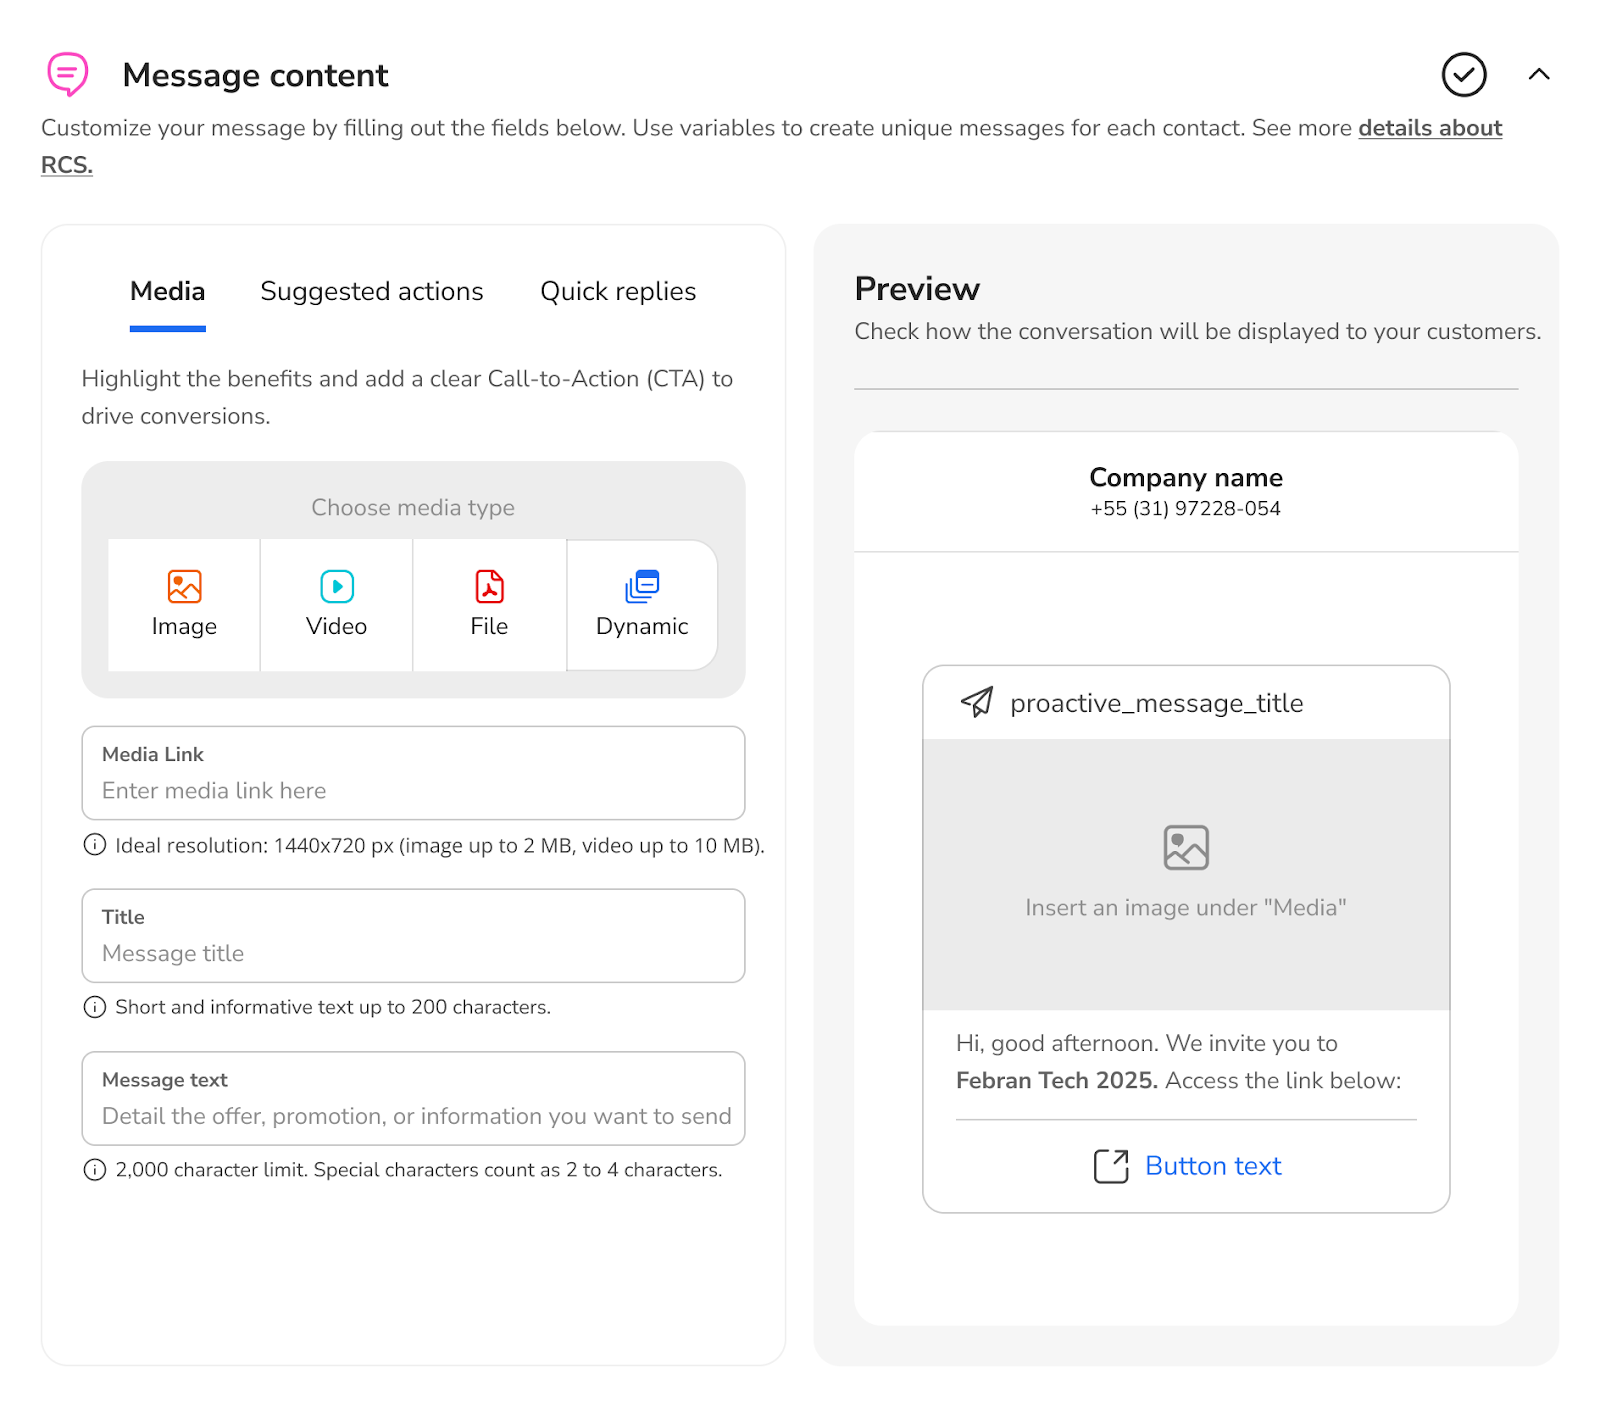The image size is (1600, 1407).
Task: Pick the File media type
Action: [x=489, y=604]
